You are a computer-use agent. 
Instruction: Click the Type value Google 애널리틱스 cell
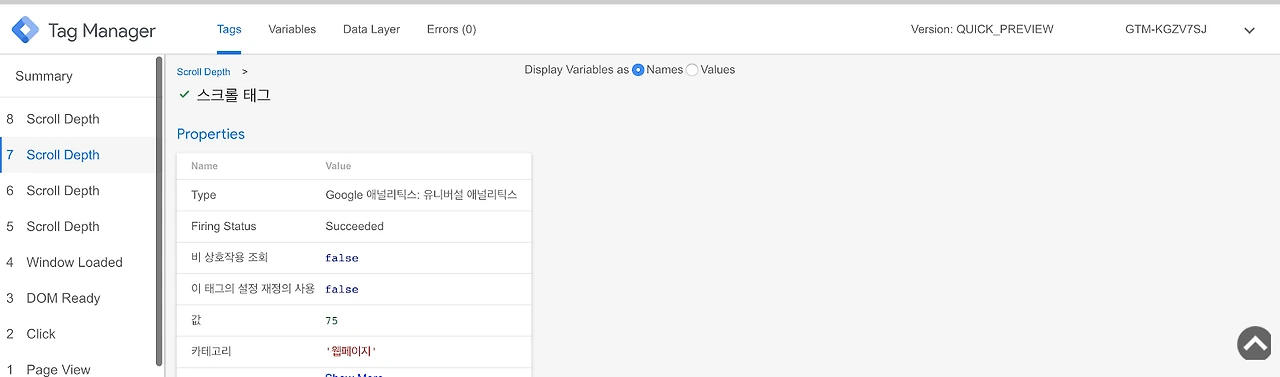(421, 195)
